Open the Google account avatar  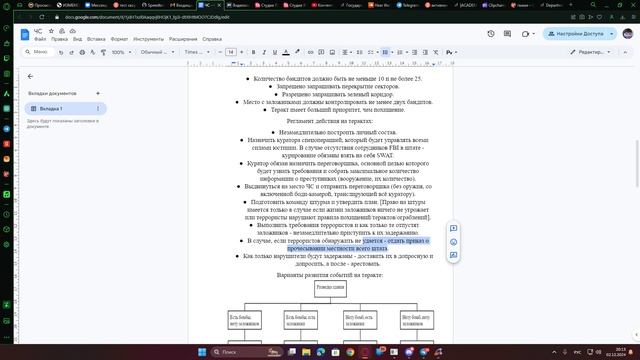(628, 34)
